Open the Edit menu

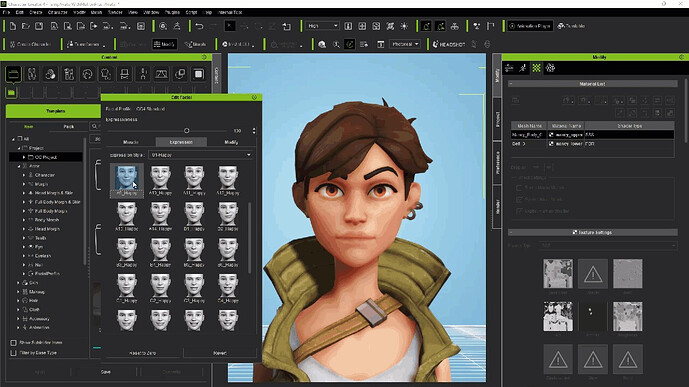(20, 12)
